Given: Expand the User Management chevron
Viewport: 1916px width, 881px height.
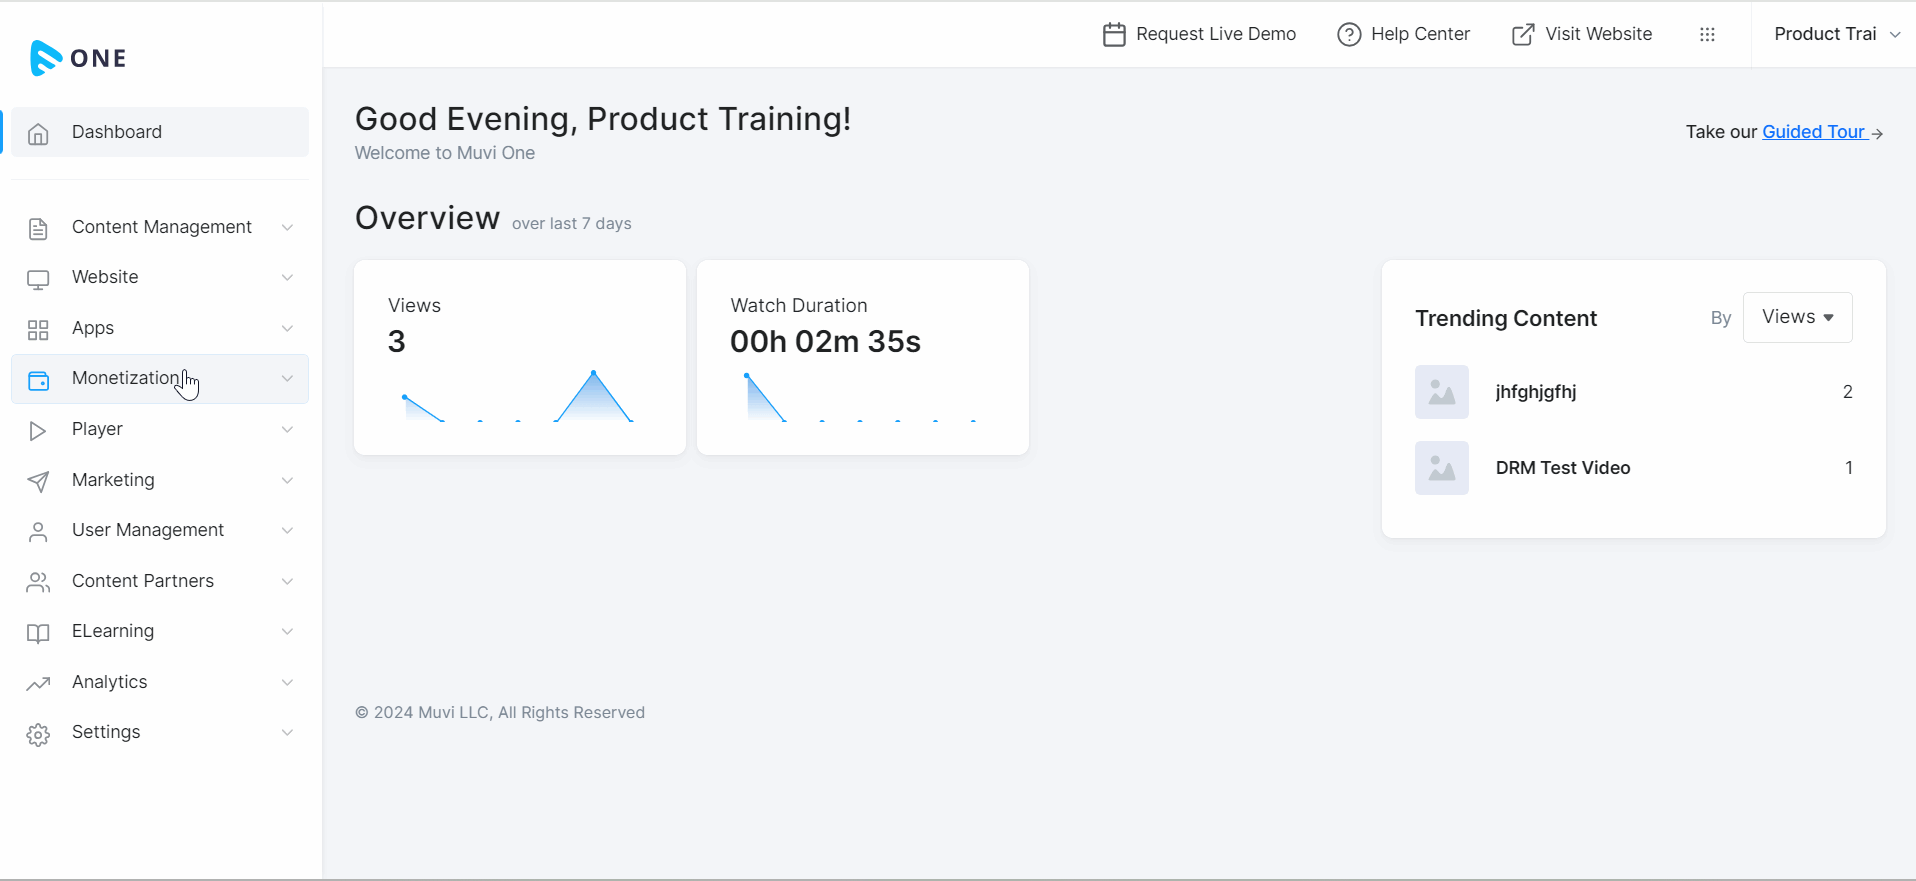Looking at the screenshot, I should pos(287,531).
